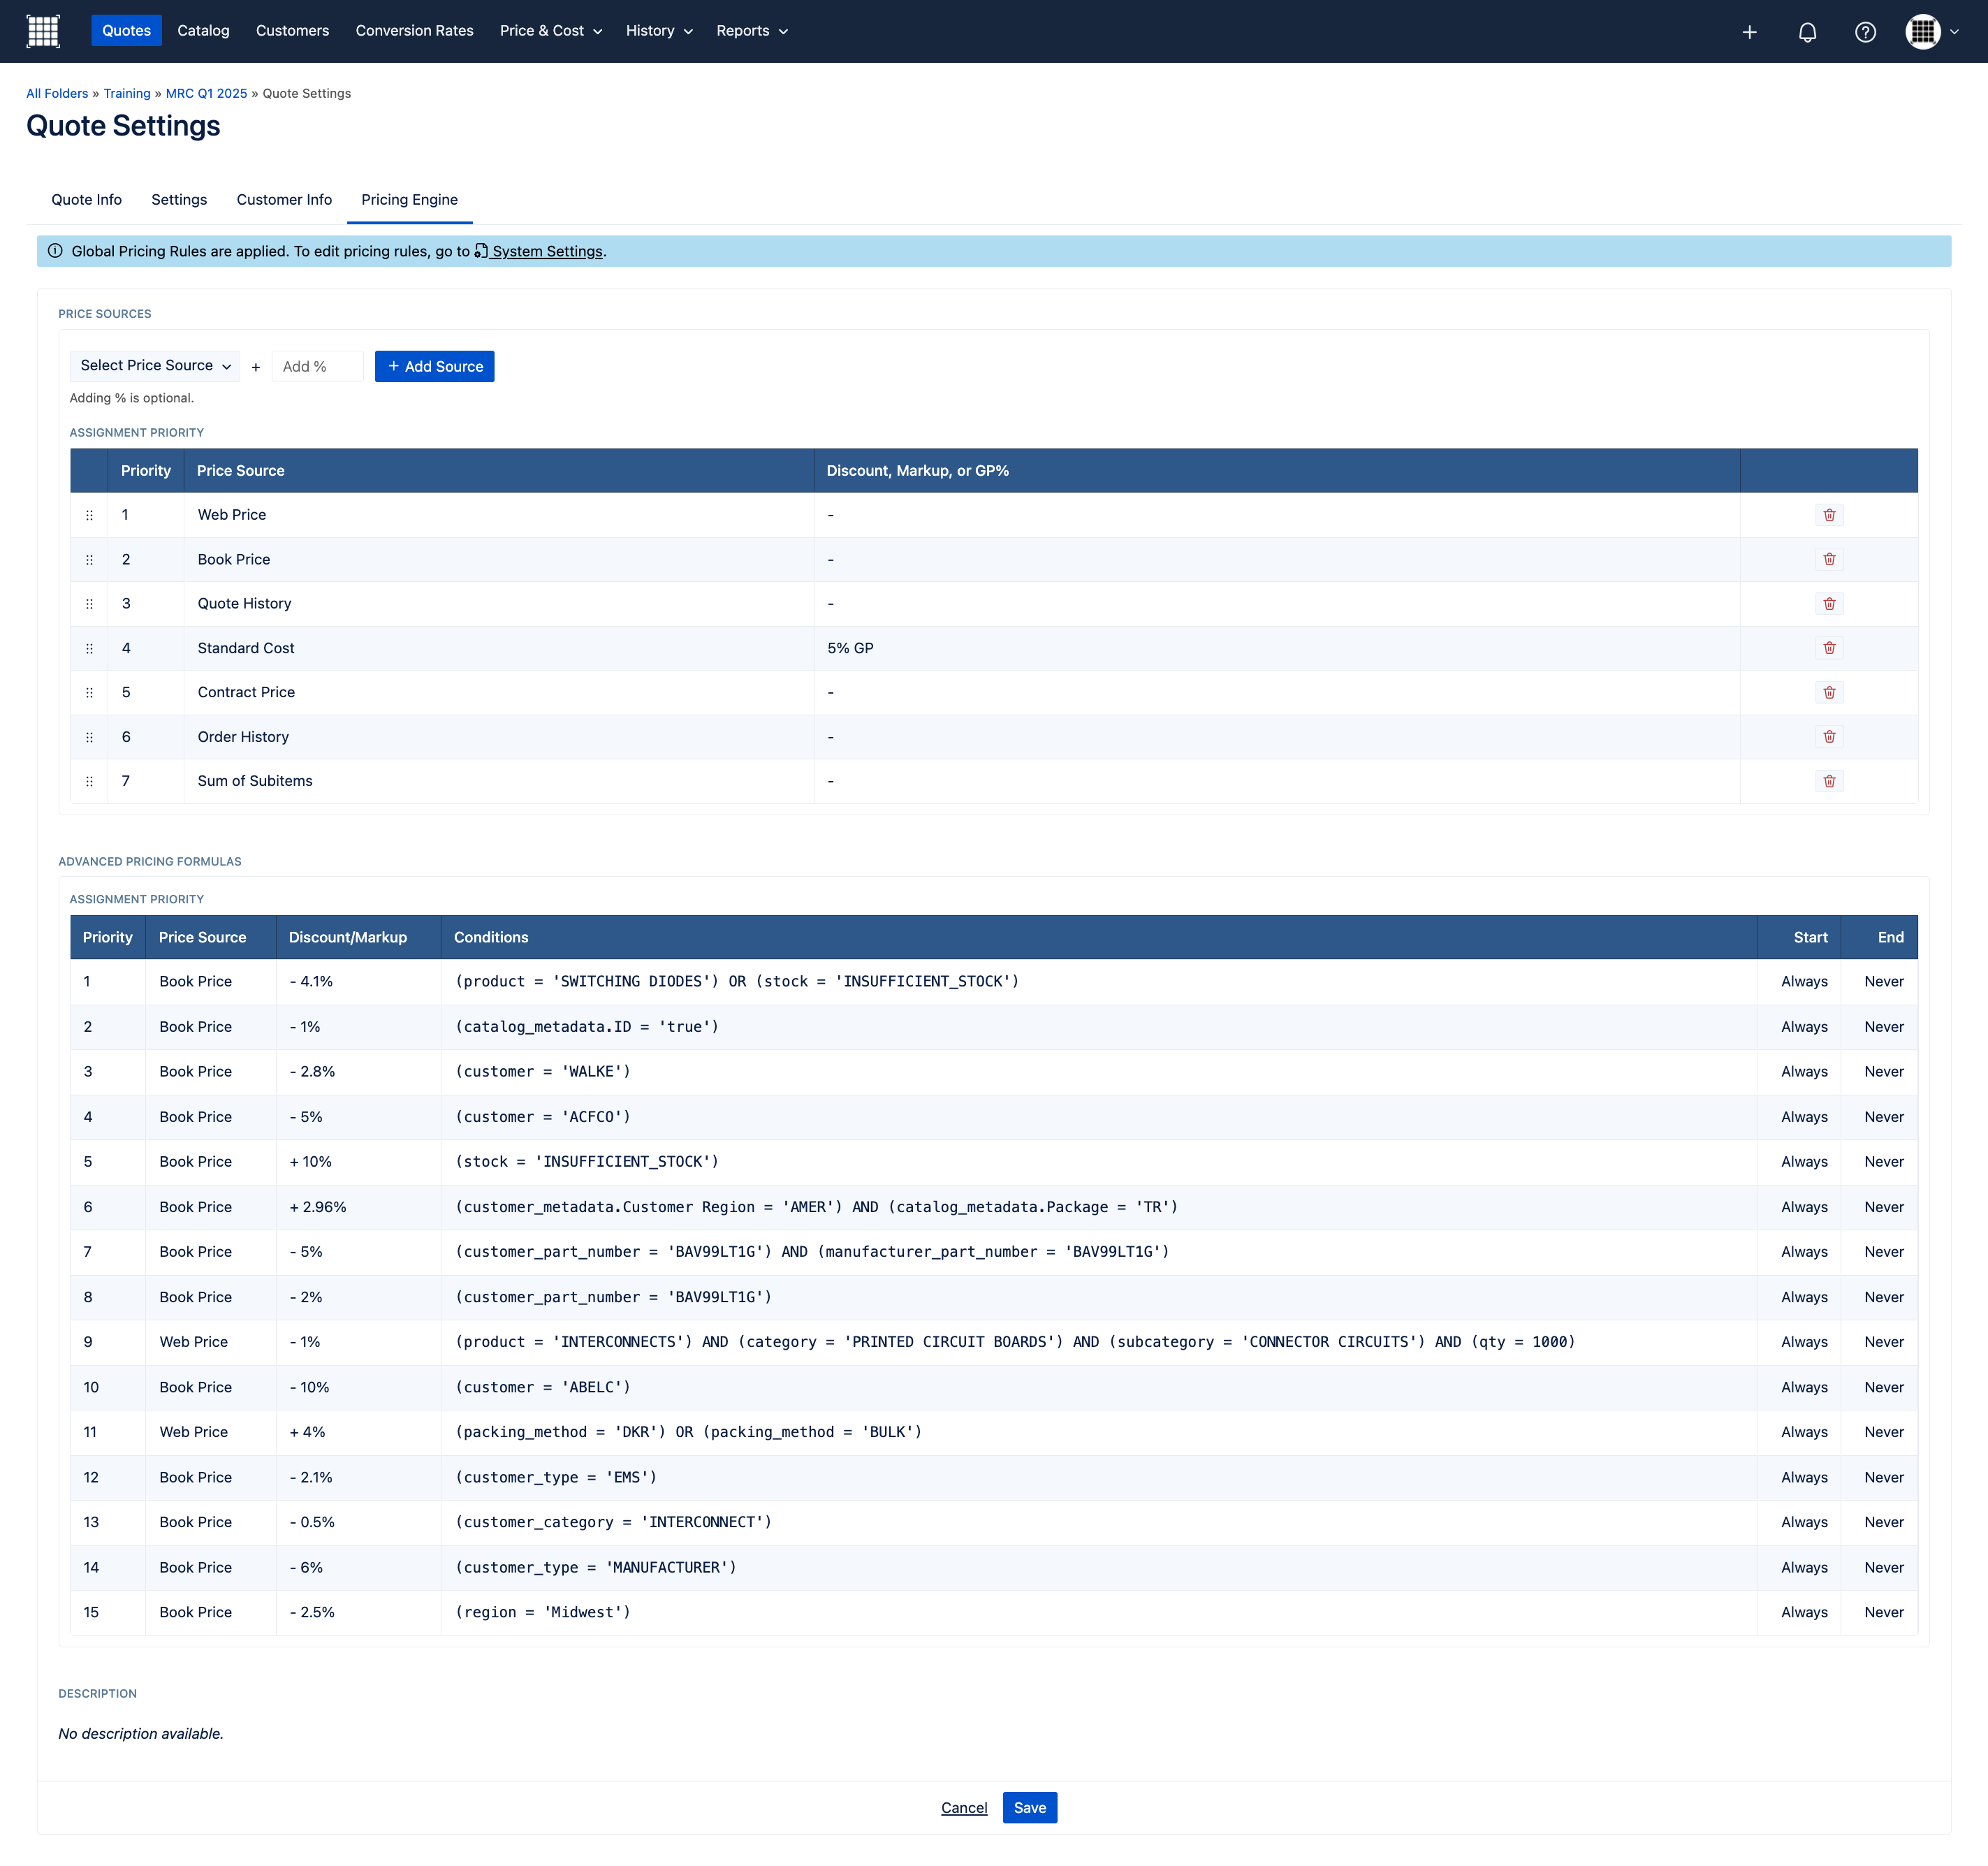Image resolution: width=1988 pixels, height=1866 pixels.
Task: Click the - 4.1% discount cell
Action: [358, 982]
